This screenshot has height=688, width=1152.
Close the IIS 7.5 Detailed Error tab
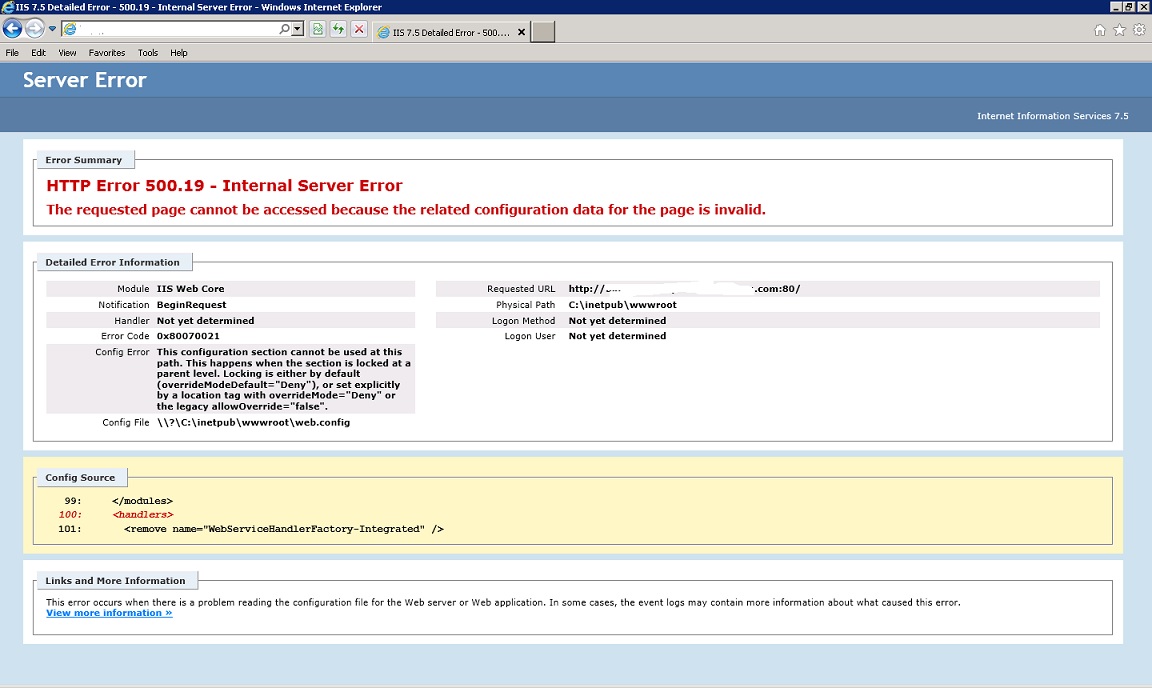tap(522, 32)
